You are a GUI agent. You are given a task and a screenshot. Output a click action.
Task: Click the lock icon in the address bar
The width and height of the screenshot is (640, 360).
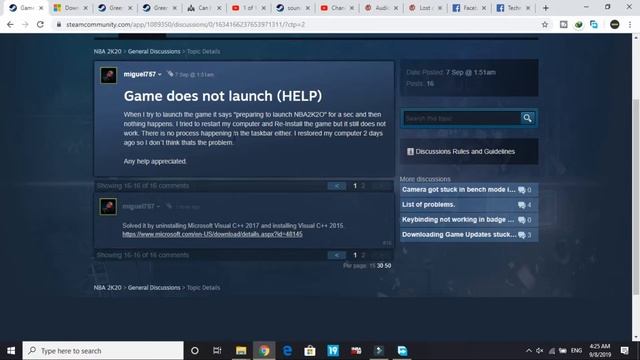tap(59, 24)
